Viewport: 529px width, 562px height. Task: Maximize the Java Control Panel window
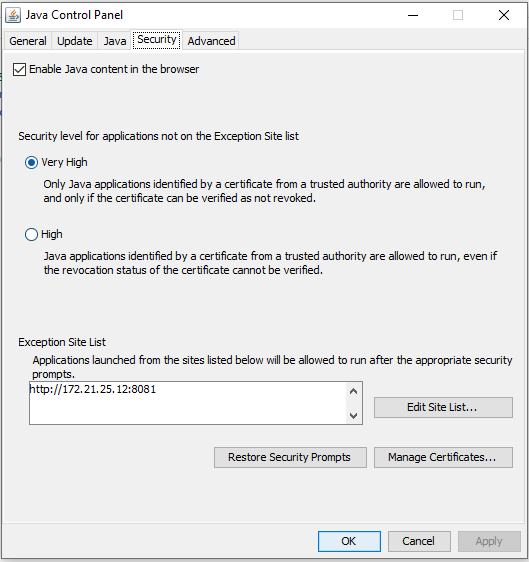point(458,15)
